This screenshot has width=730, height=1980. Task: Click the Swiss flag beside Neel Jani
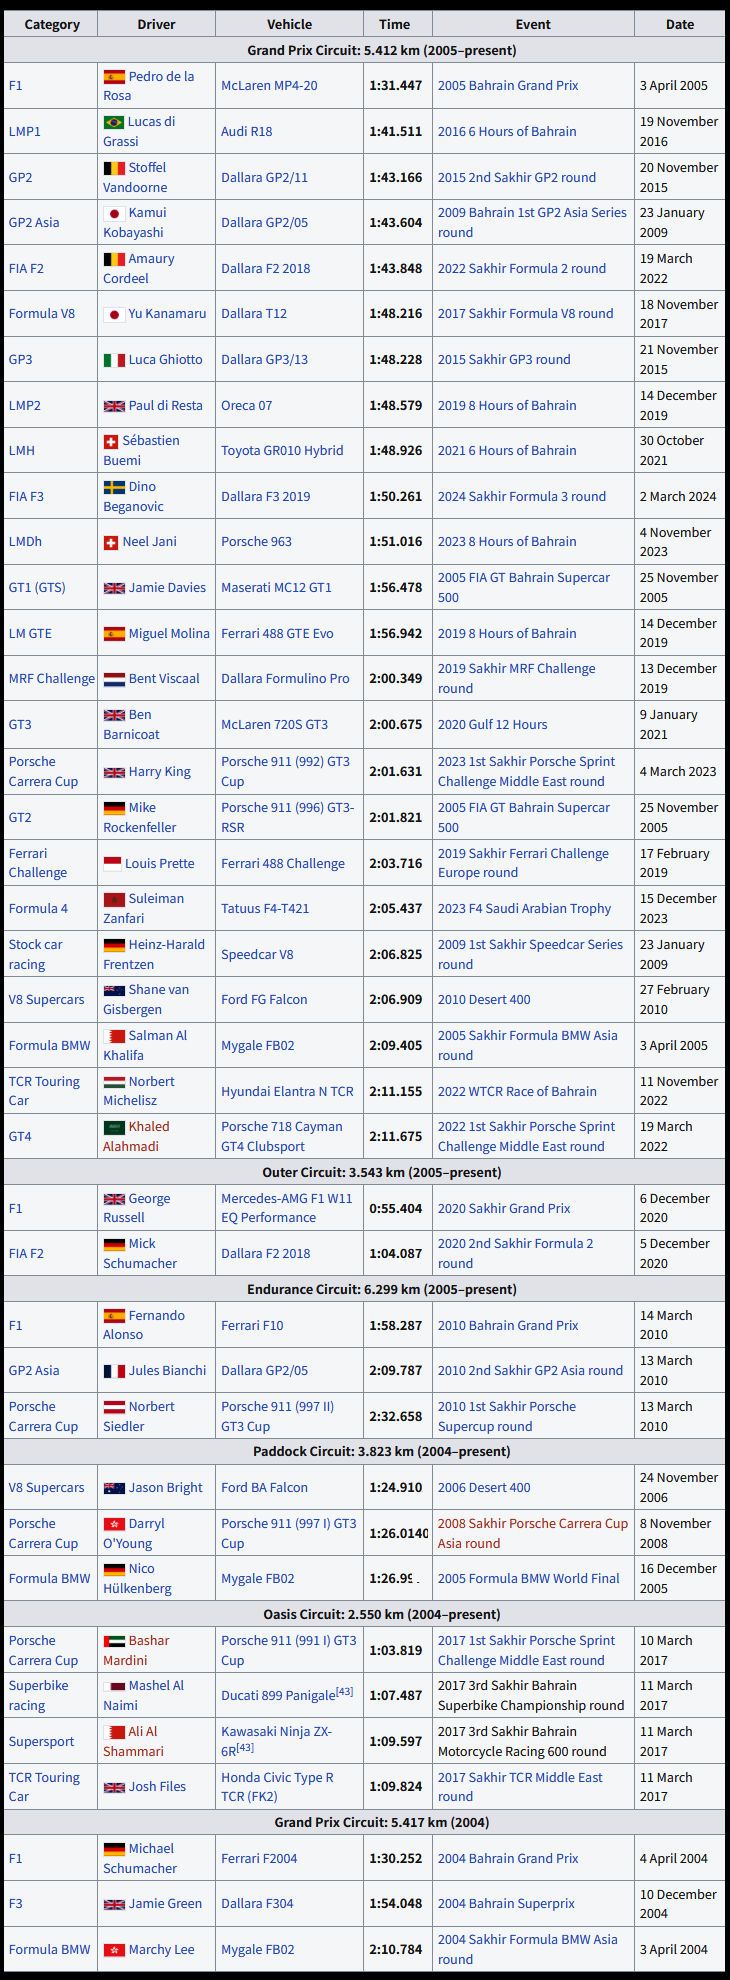[111, 542]
